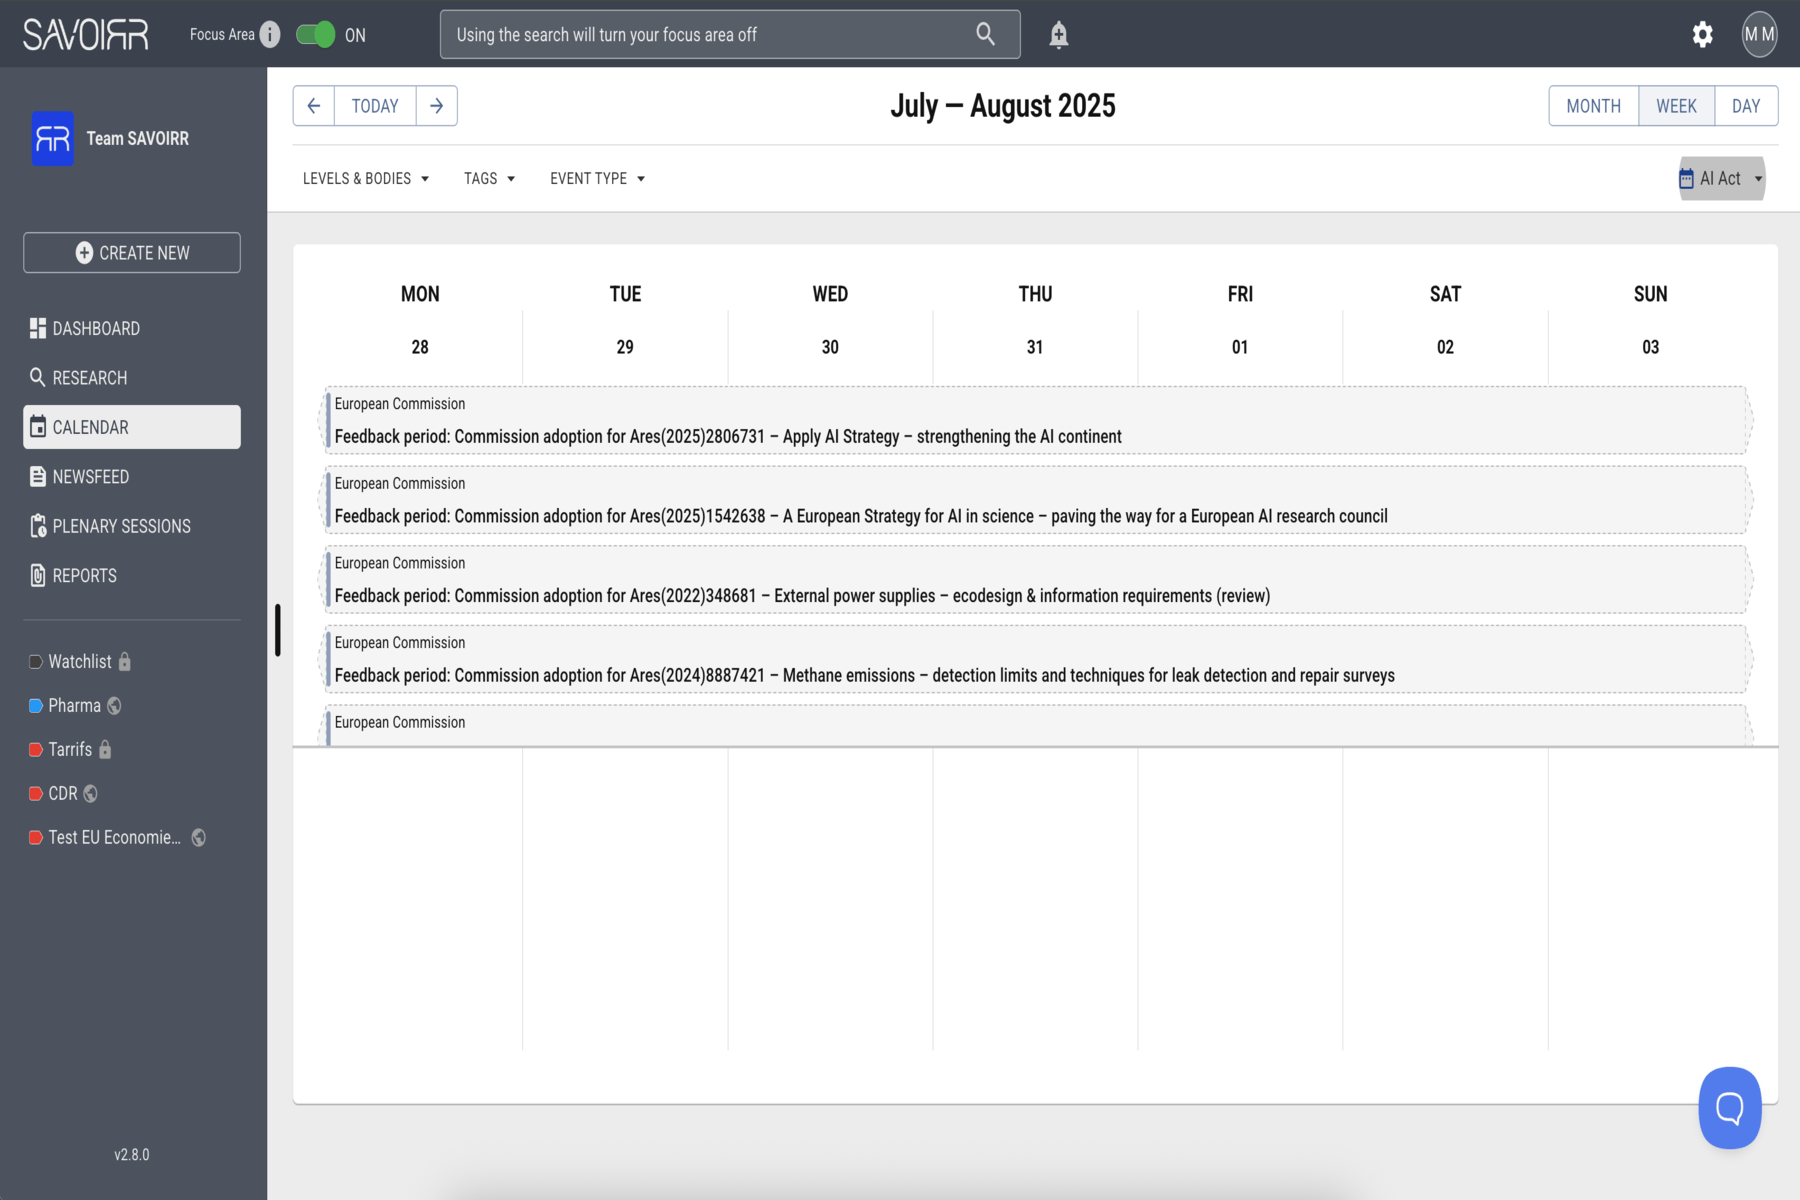
Task: Click the Team SAVOIRR logo tile
Action: [53, 138]
